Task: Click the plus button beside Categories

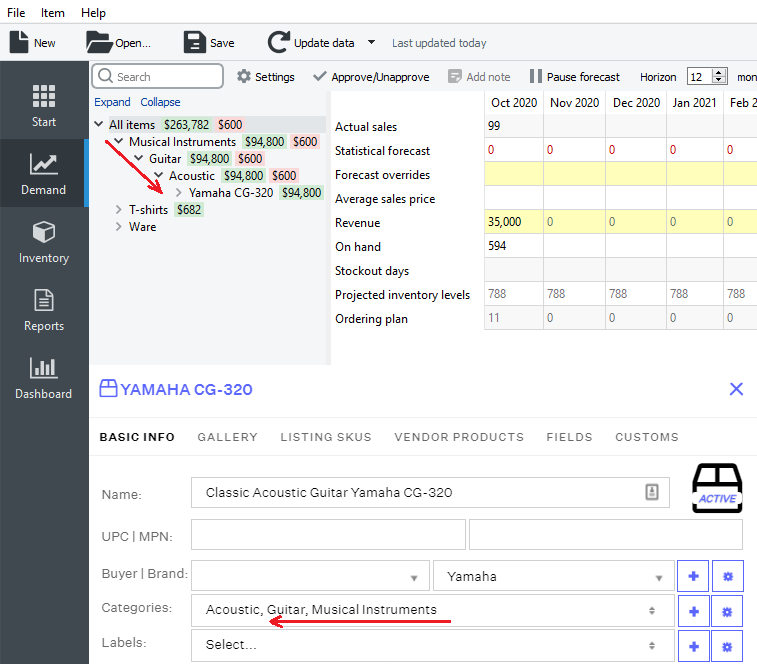Action: point(693,610)
